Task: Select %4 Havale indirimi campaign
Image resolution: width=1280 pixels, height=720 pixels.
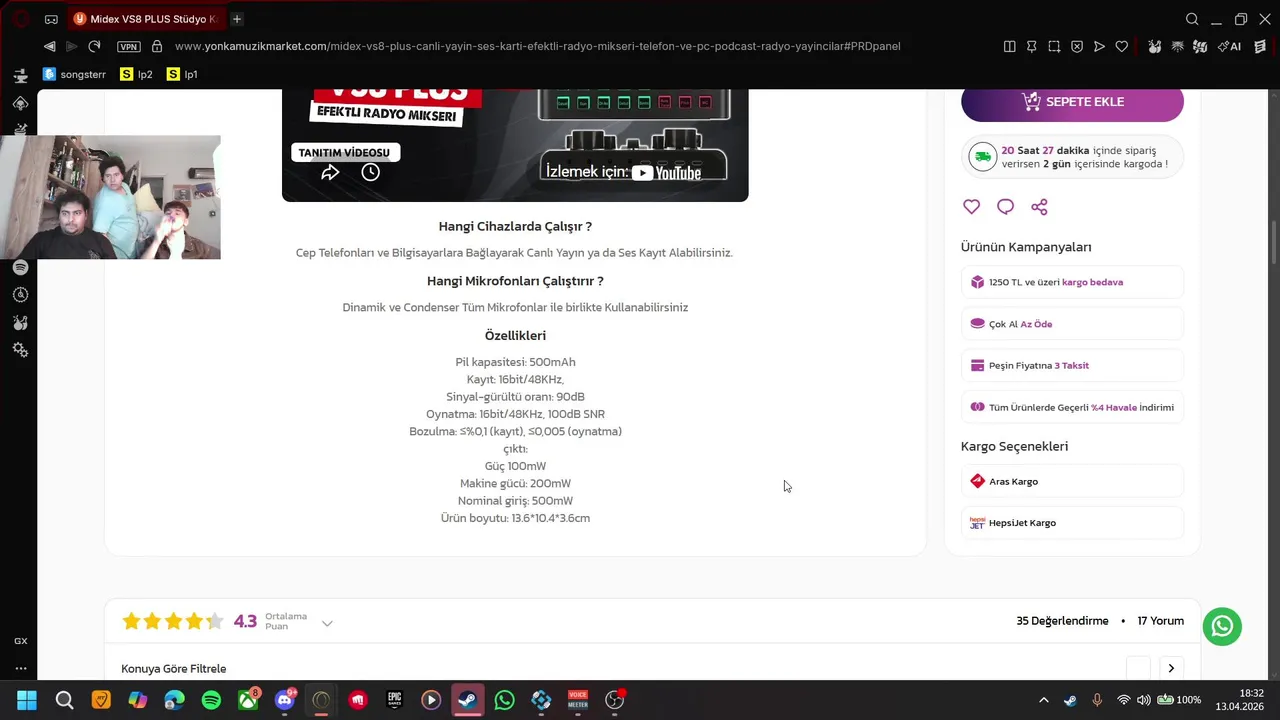Action: pos(1072,407)
